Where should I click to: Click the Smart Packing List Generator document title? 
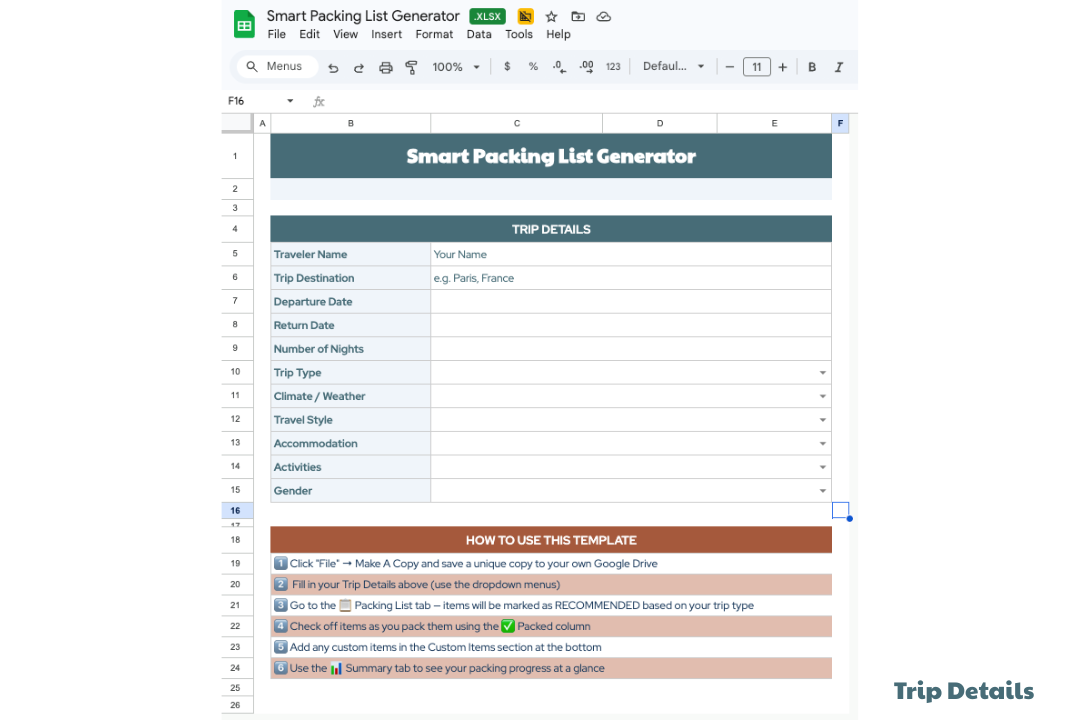[x=363, y=16]
